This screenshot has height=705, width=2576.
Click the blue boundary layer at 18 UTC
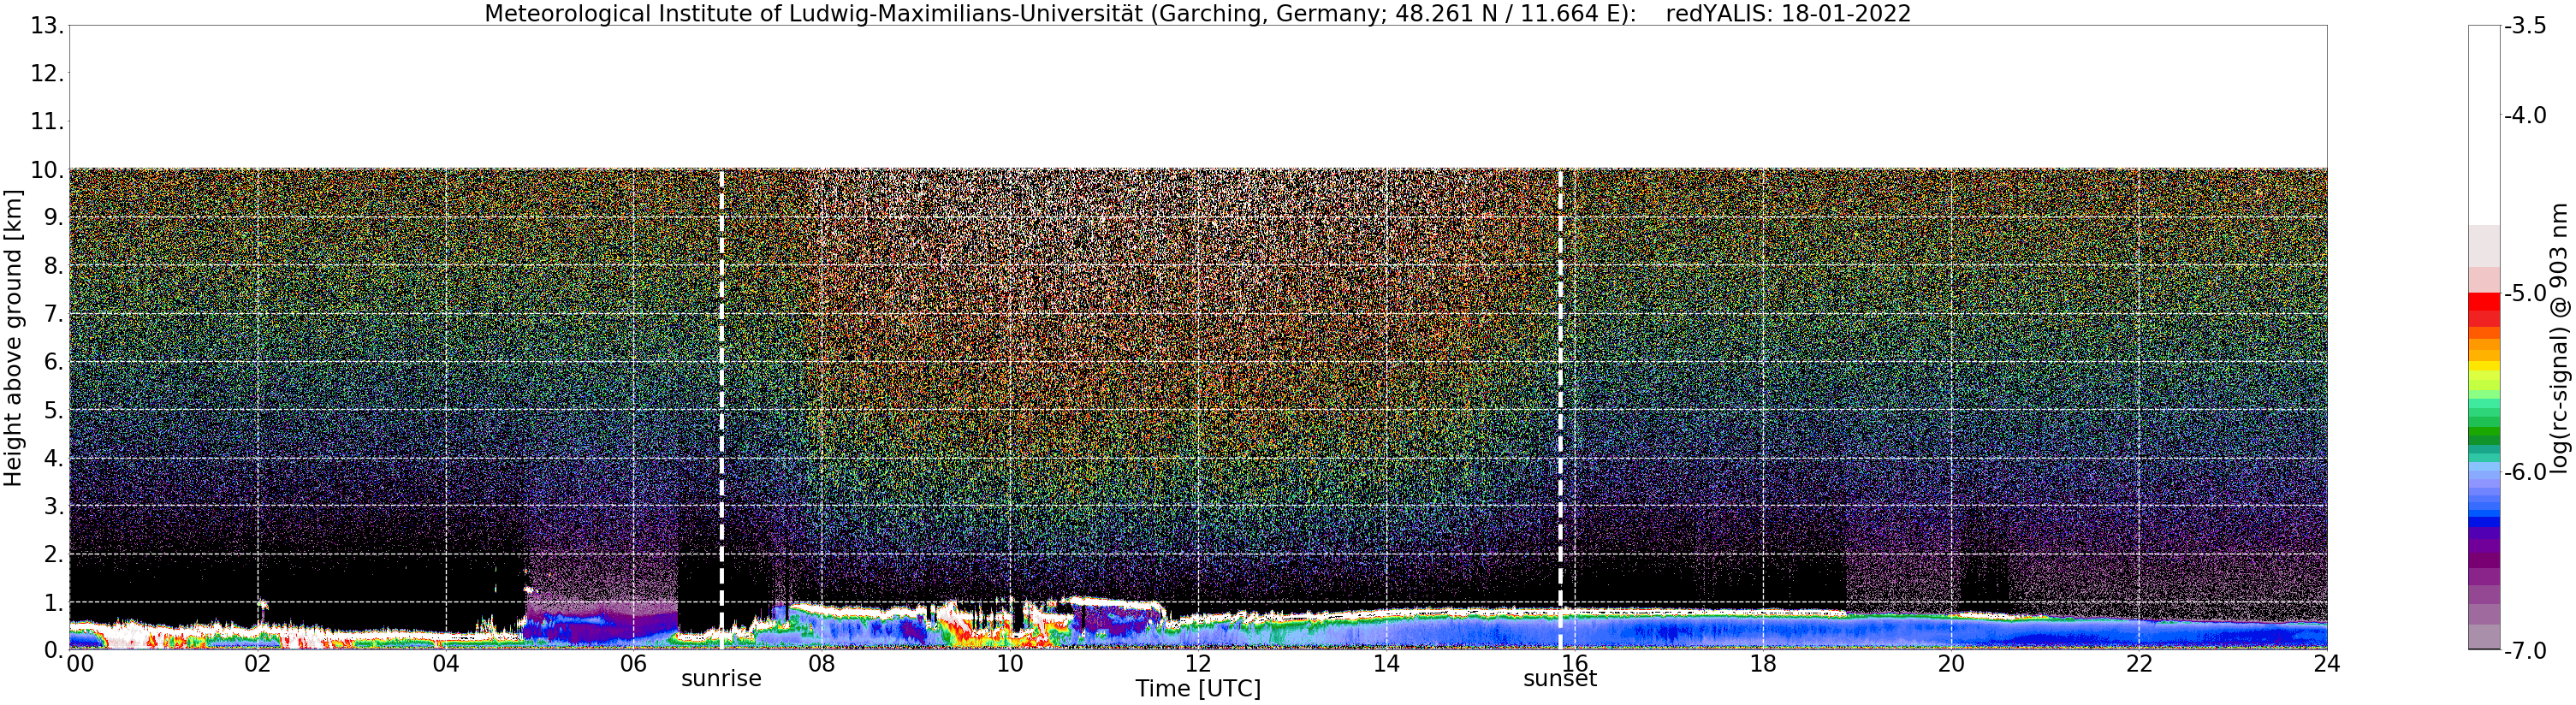pyautogui.click(x=1763, y=630)
